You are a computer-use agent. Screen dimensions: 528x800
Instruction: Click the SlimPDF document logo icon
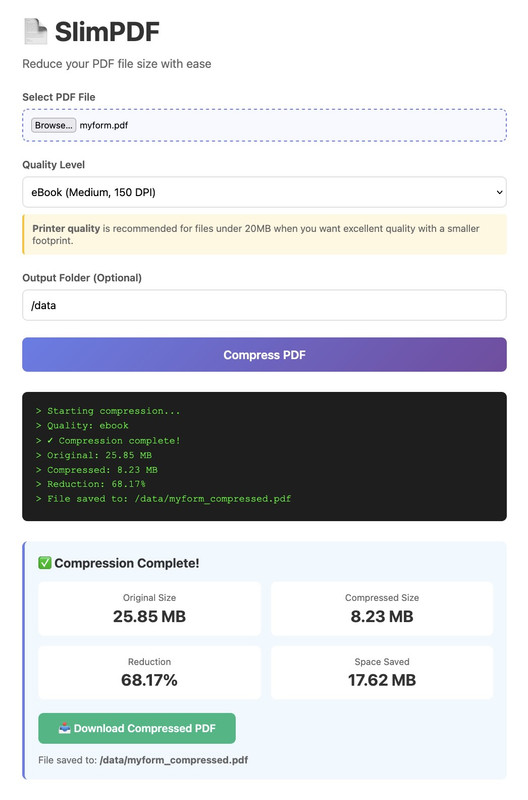36,32
